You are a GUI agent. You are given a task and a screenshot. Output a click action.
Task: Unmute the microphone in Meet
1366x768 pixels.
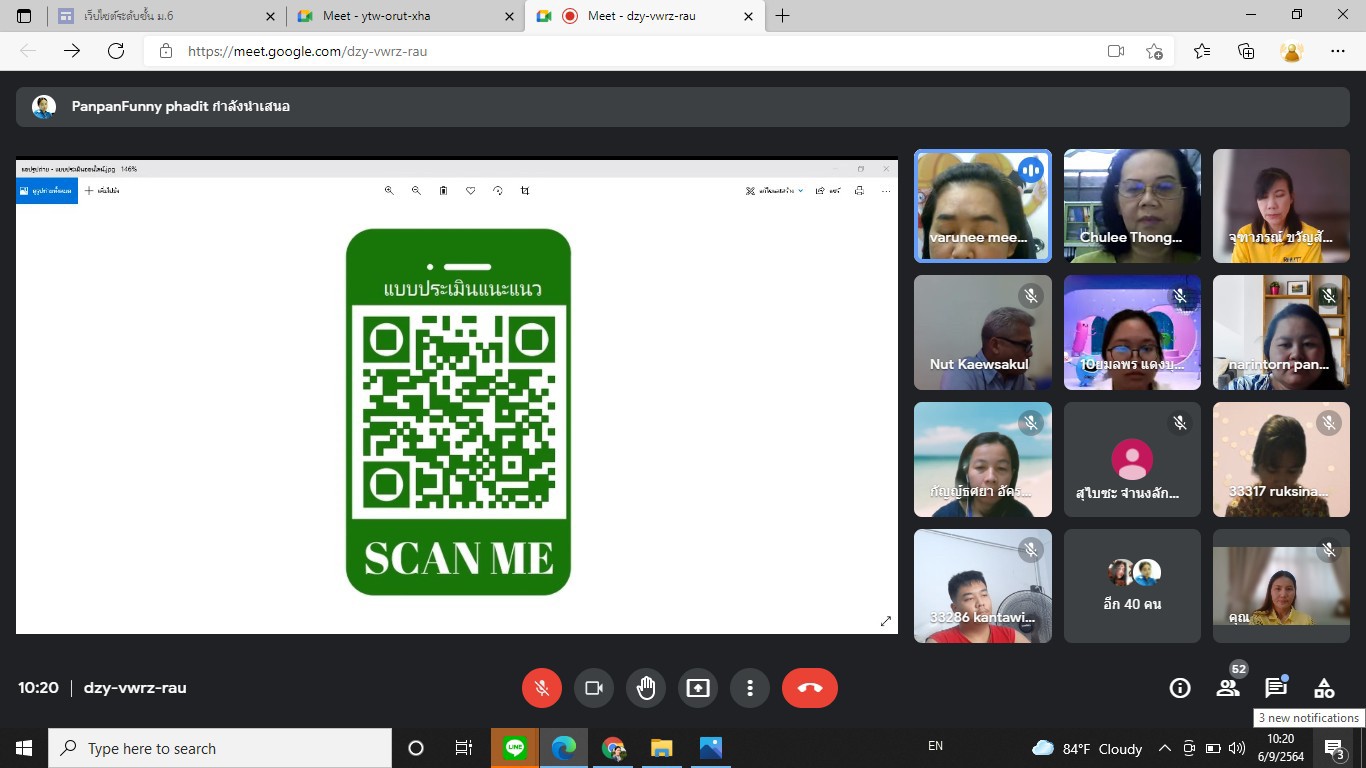542,688
